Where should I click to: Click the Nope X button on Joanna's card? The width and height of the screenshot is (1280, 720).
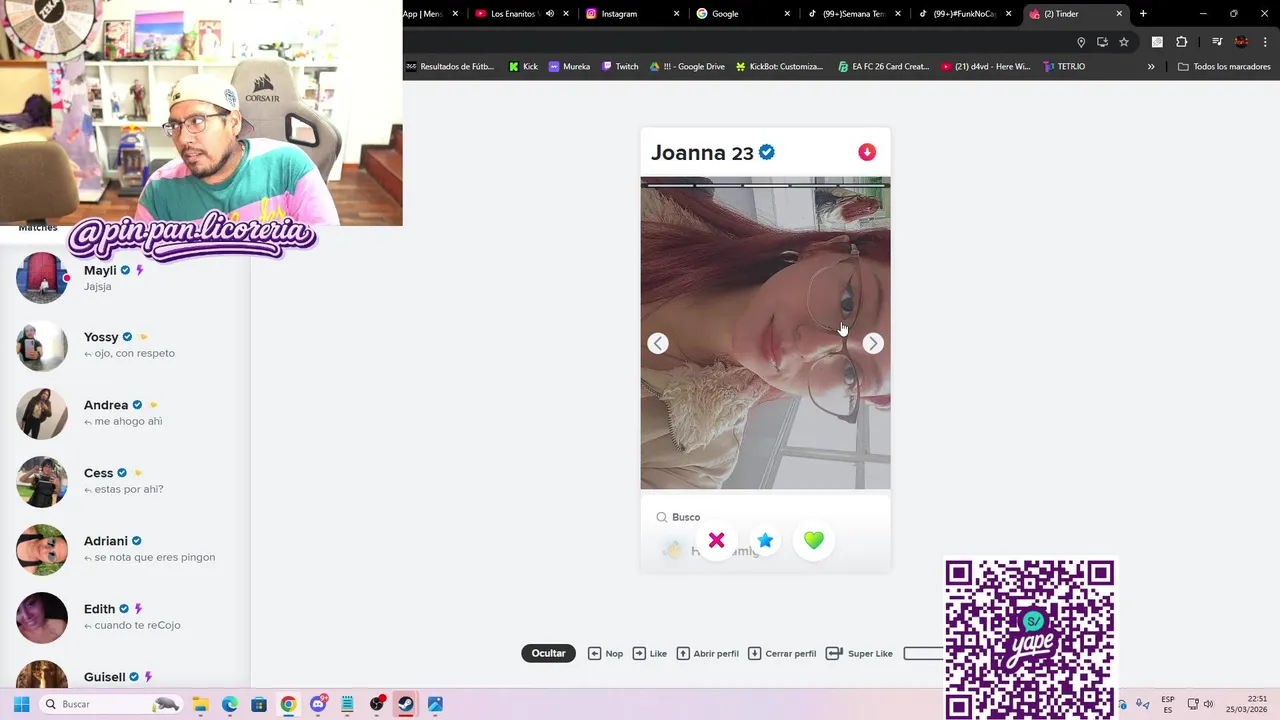coord(716,541)
